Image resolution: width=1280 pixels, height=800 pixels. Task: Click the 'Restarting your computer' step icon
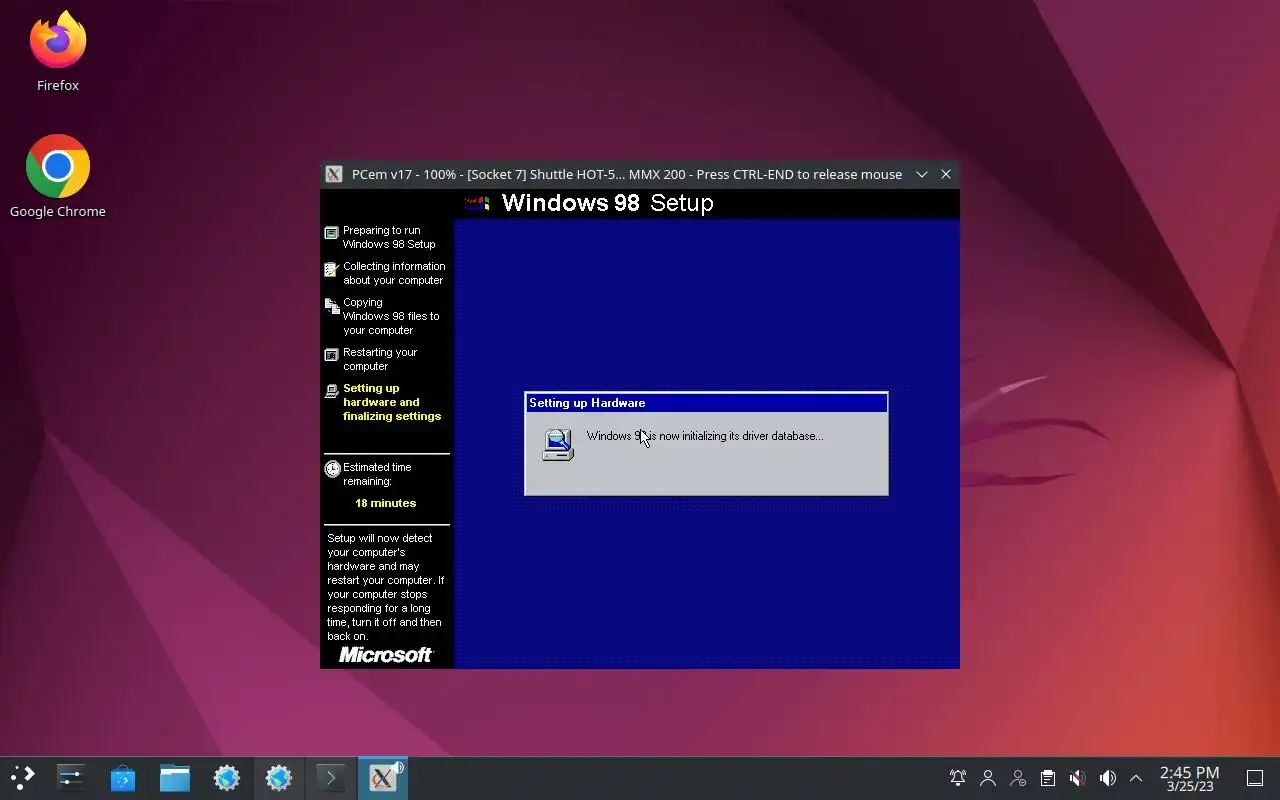coord(332,355)
